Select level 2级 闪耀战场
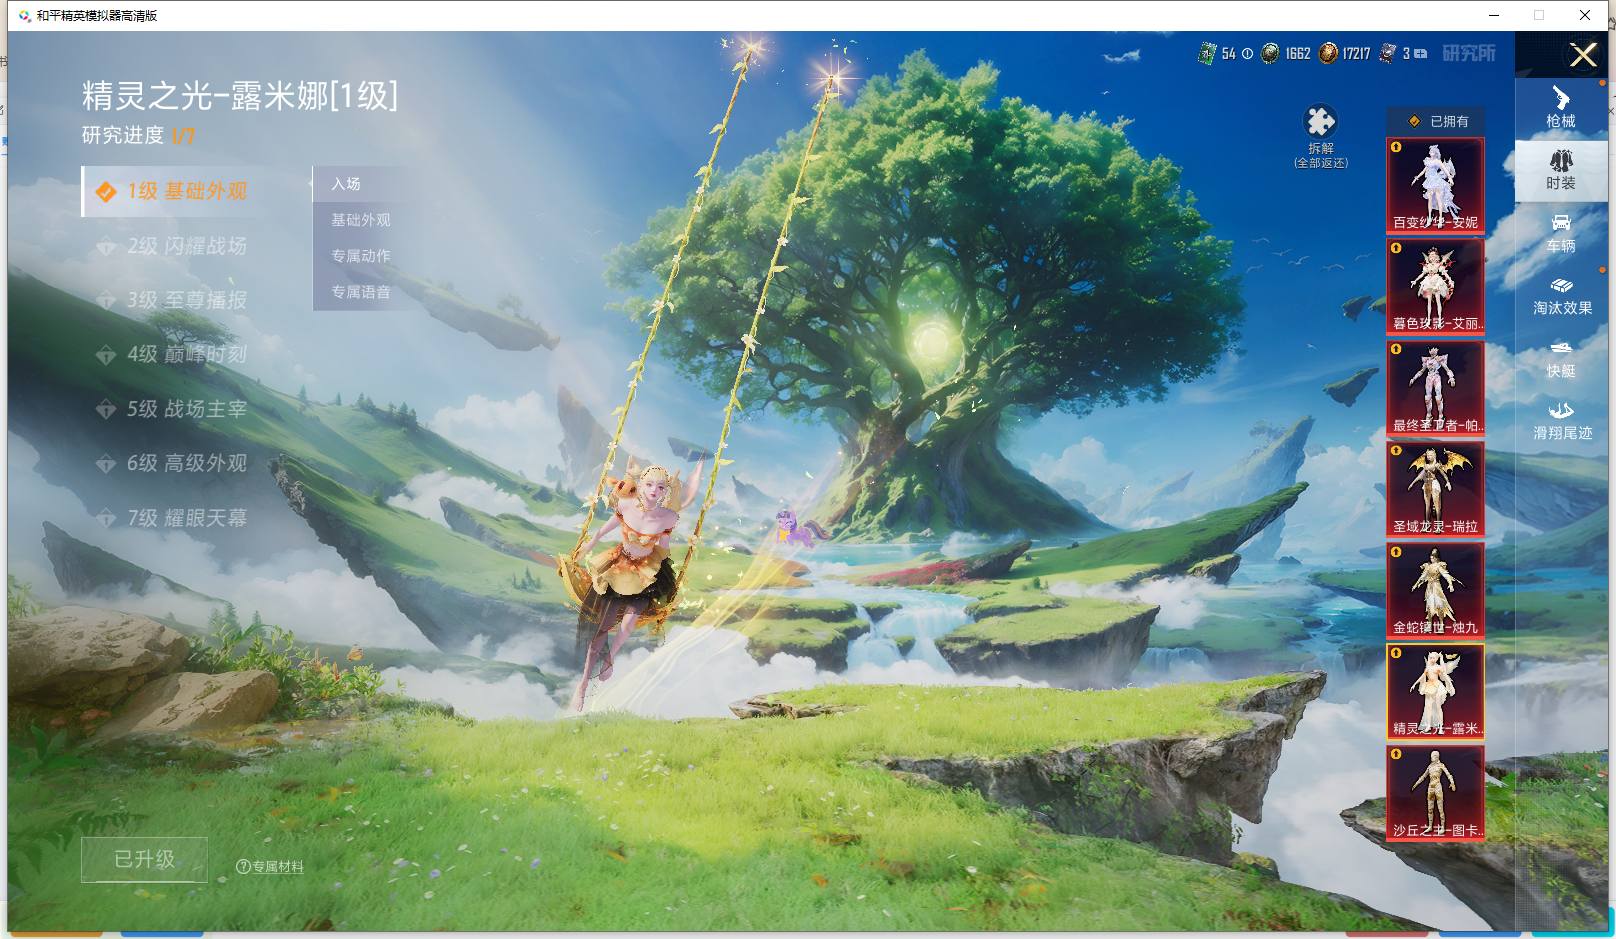This screenshot has height=939, width=1616. (x=170, y=246)
